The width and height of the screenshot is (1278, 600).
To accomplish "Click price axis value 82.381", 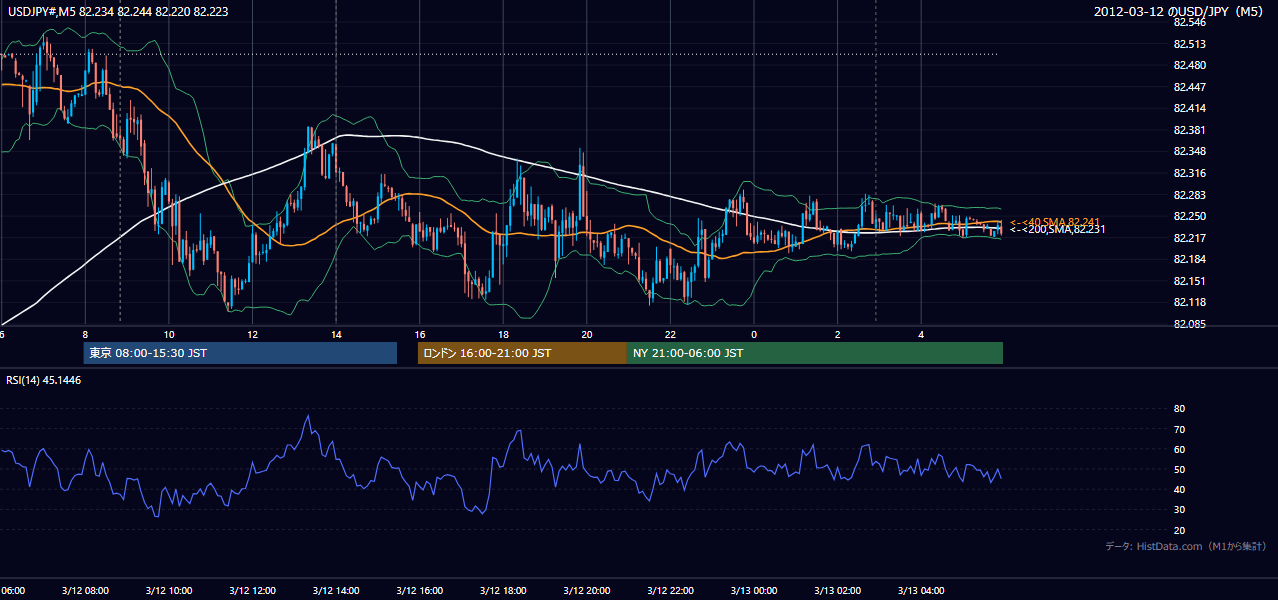I will [x=1189, y=130].
